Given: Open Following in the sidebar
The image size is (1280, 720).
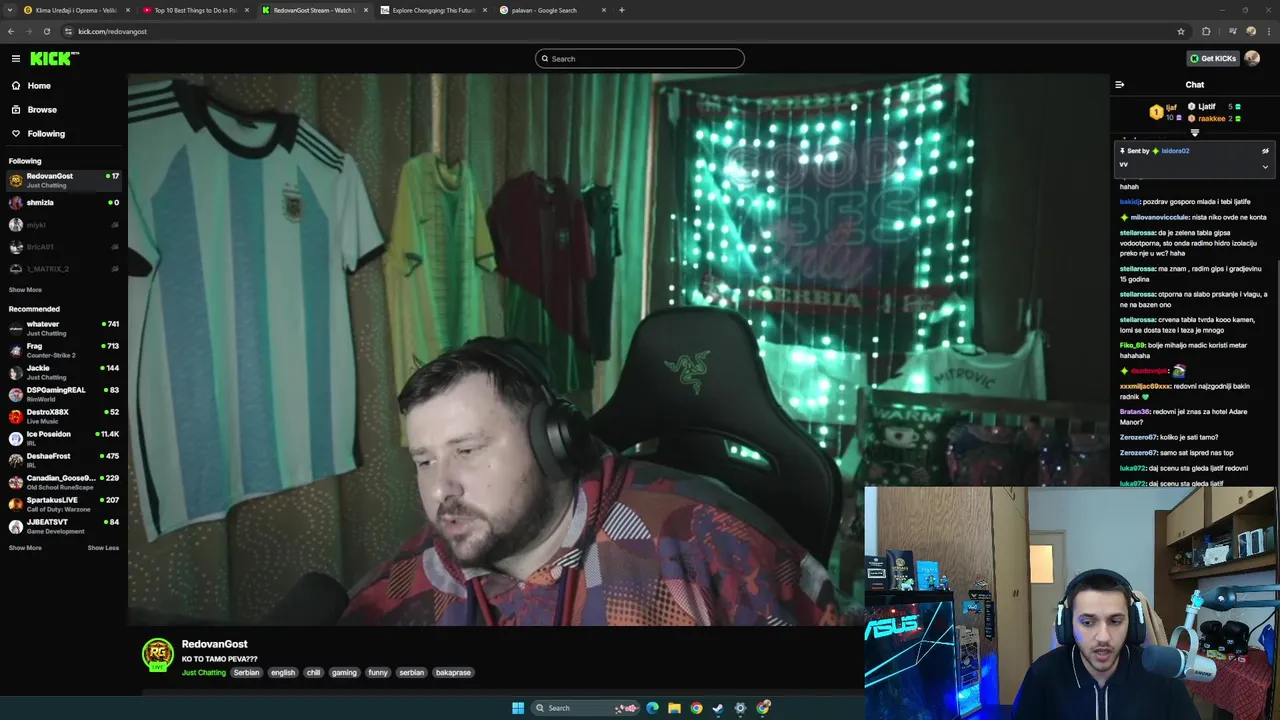Looking at the screenshot, I should (x=46, y=133).
